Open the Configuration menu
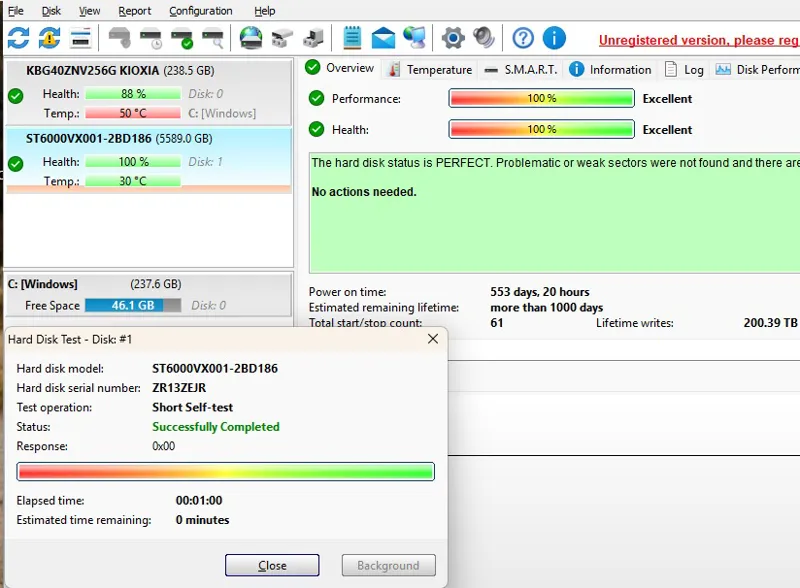Screen dimensions: 800x588 click(x=200, y=11)
